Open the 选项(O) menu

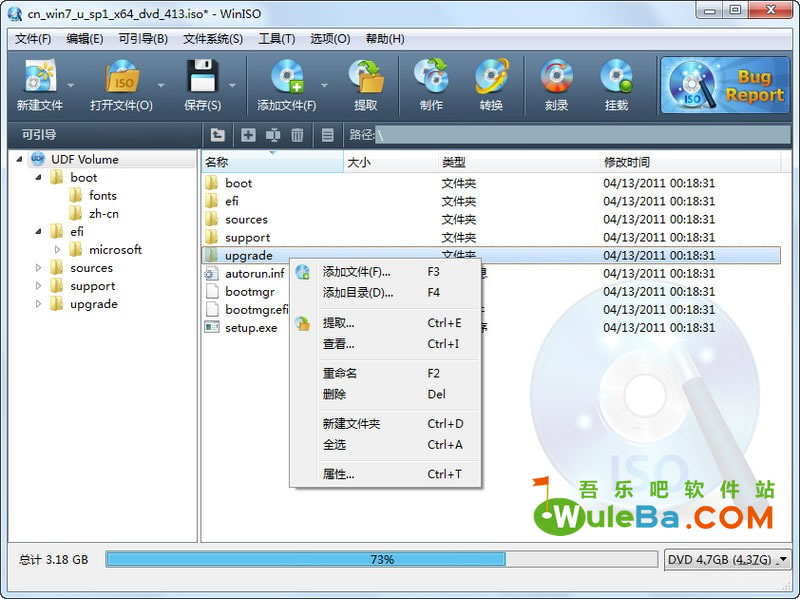[x=330, y=39]
